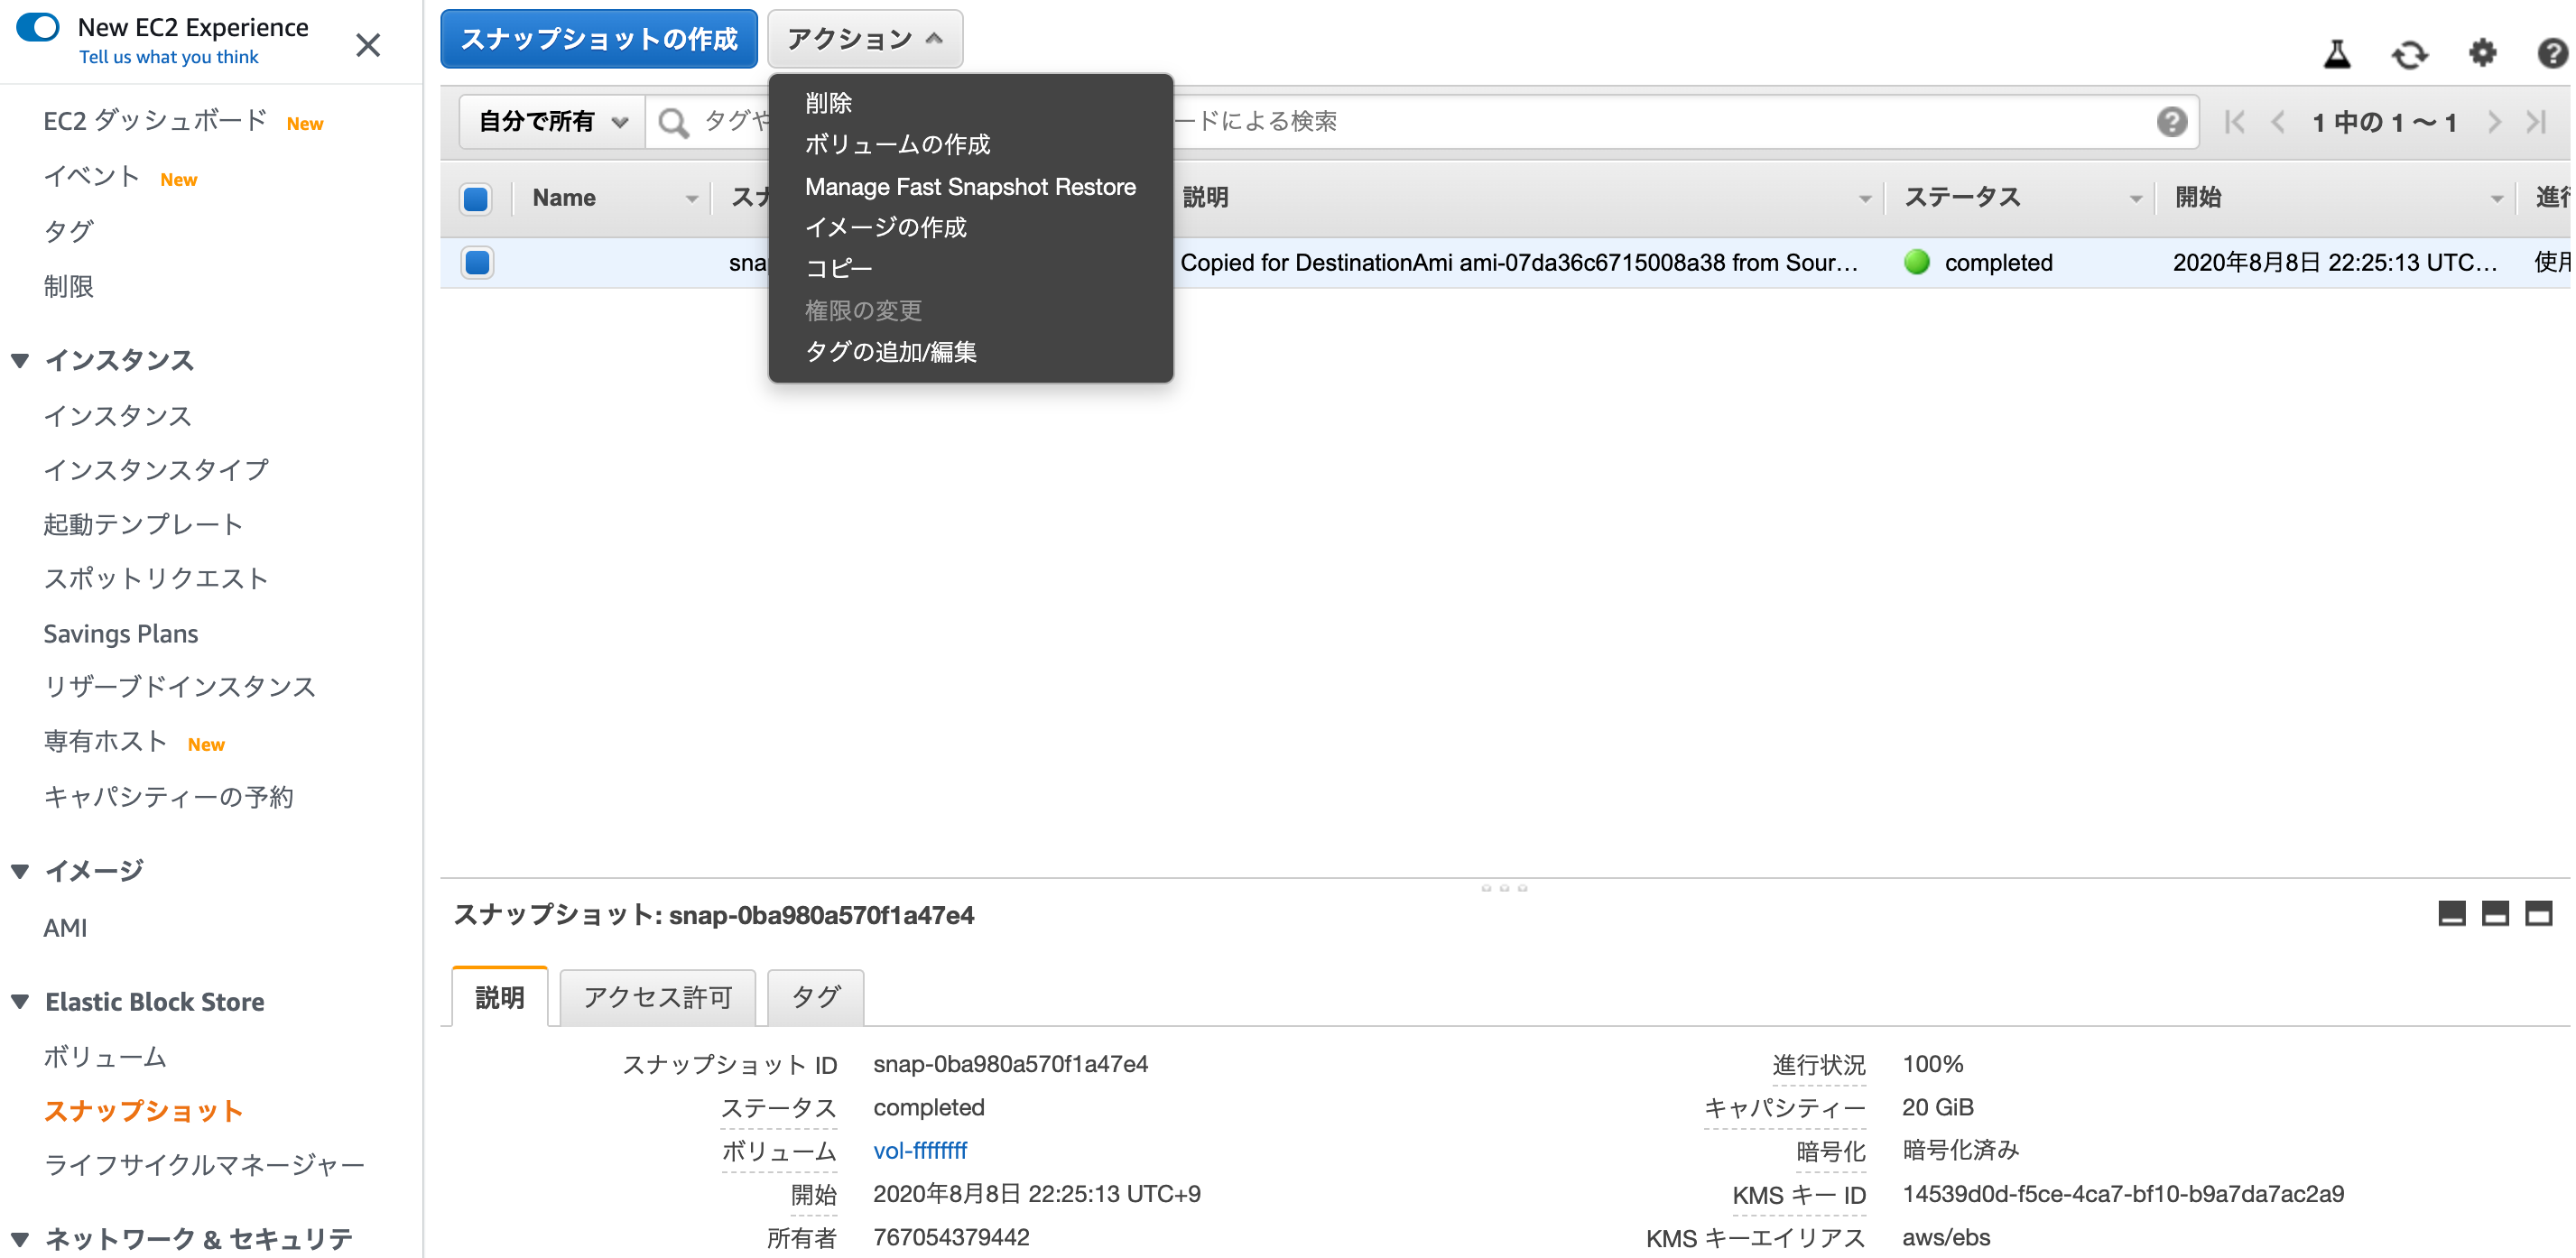Click スナップショットの作成 button
Viewport: 2576px width, 1258px height.
tap(598, 39)
